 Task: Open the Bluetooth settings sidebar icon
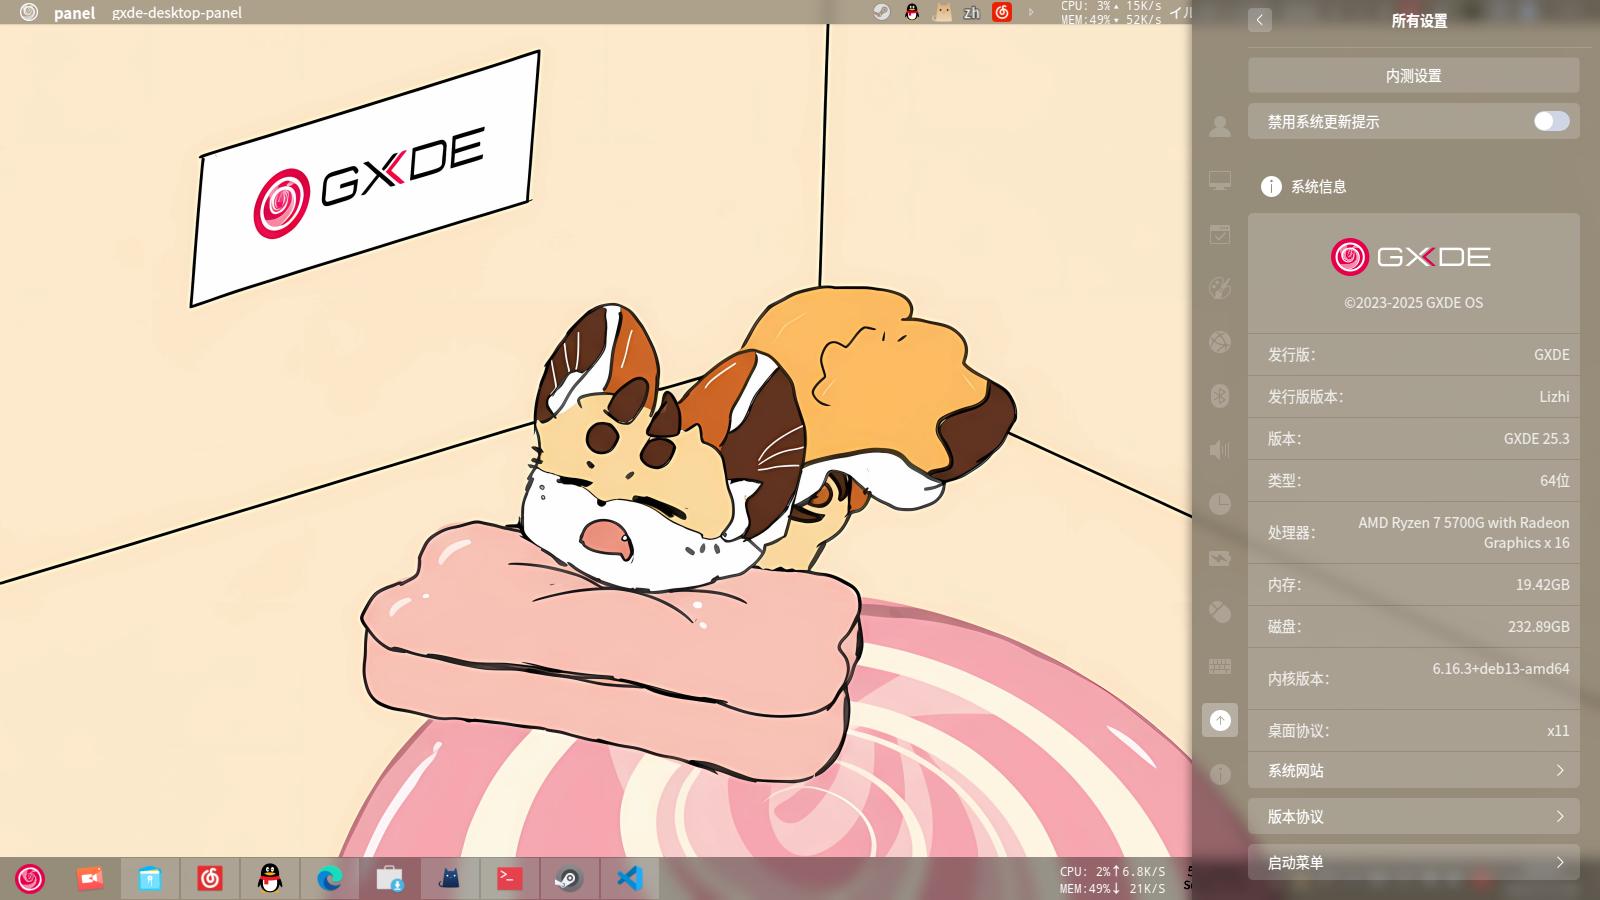(x=1220, y=396)
